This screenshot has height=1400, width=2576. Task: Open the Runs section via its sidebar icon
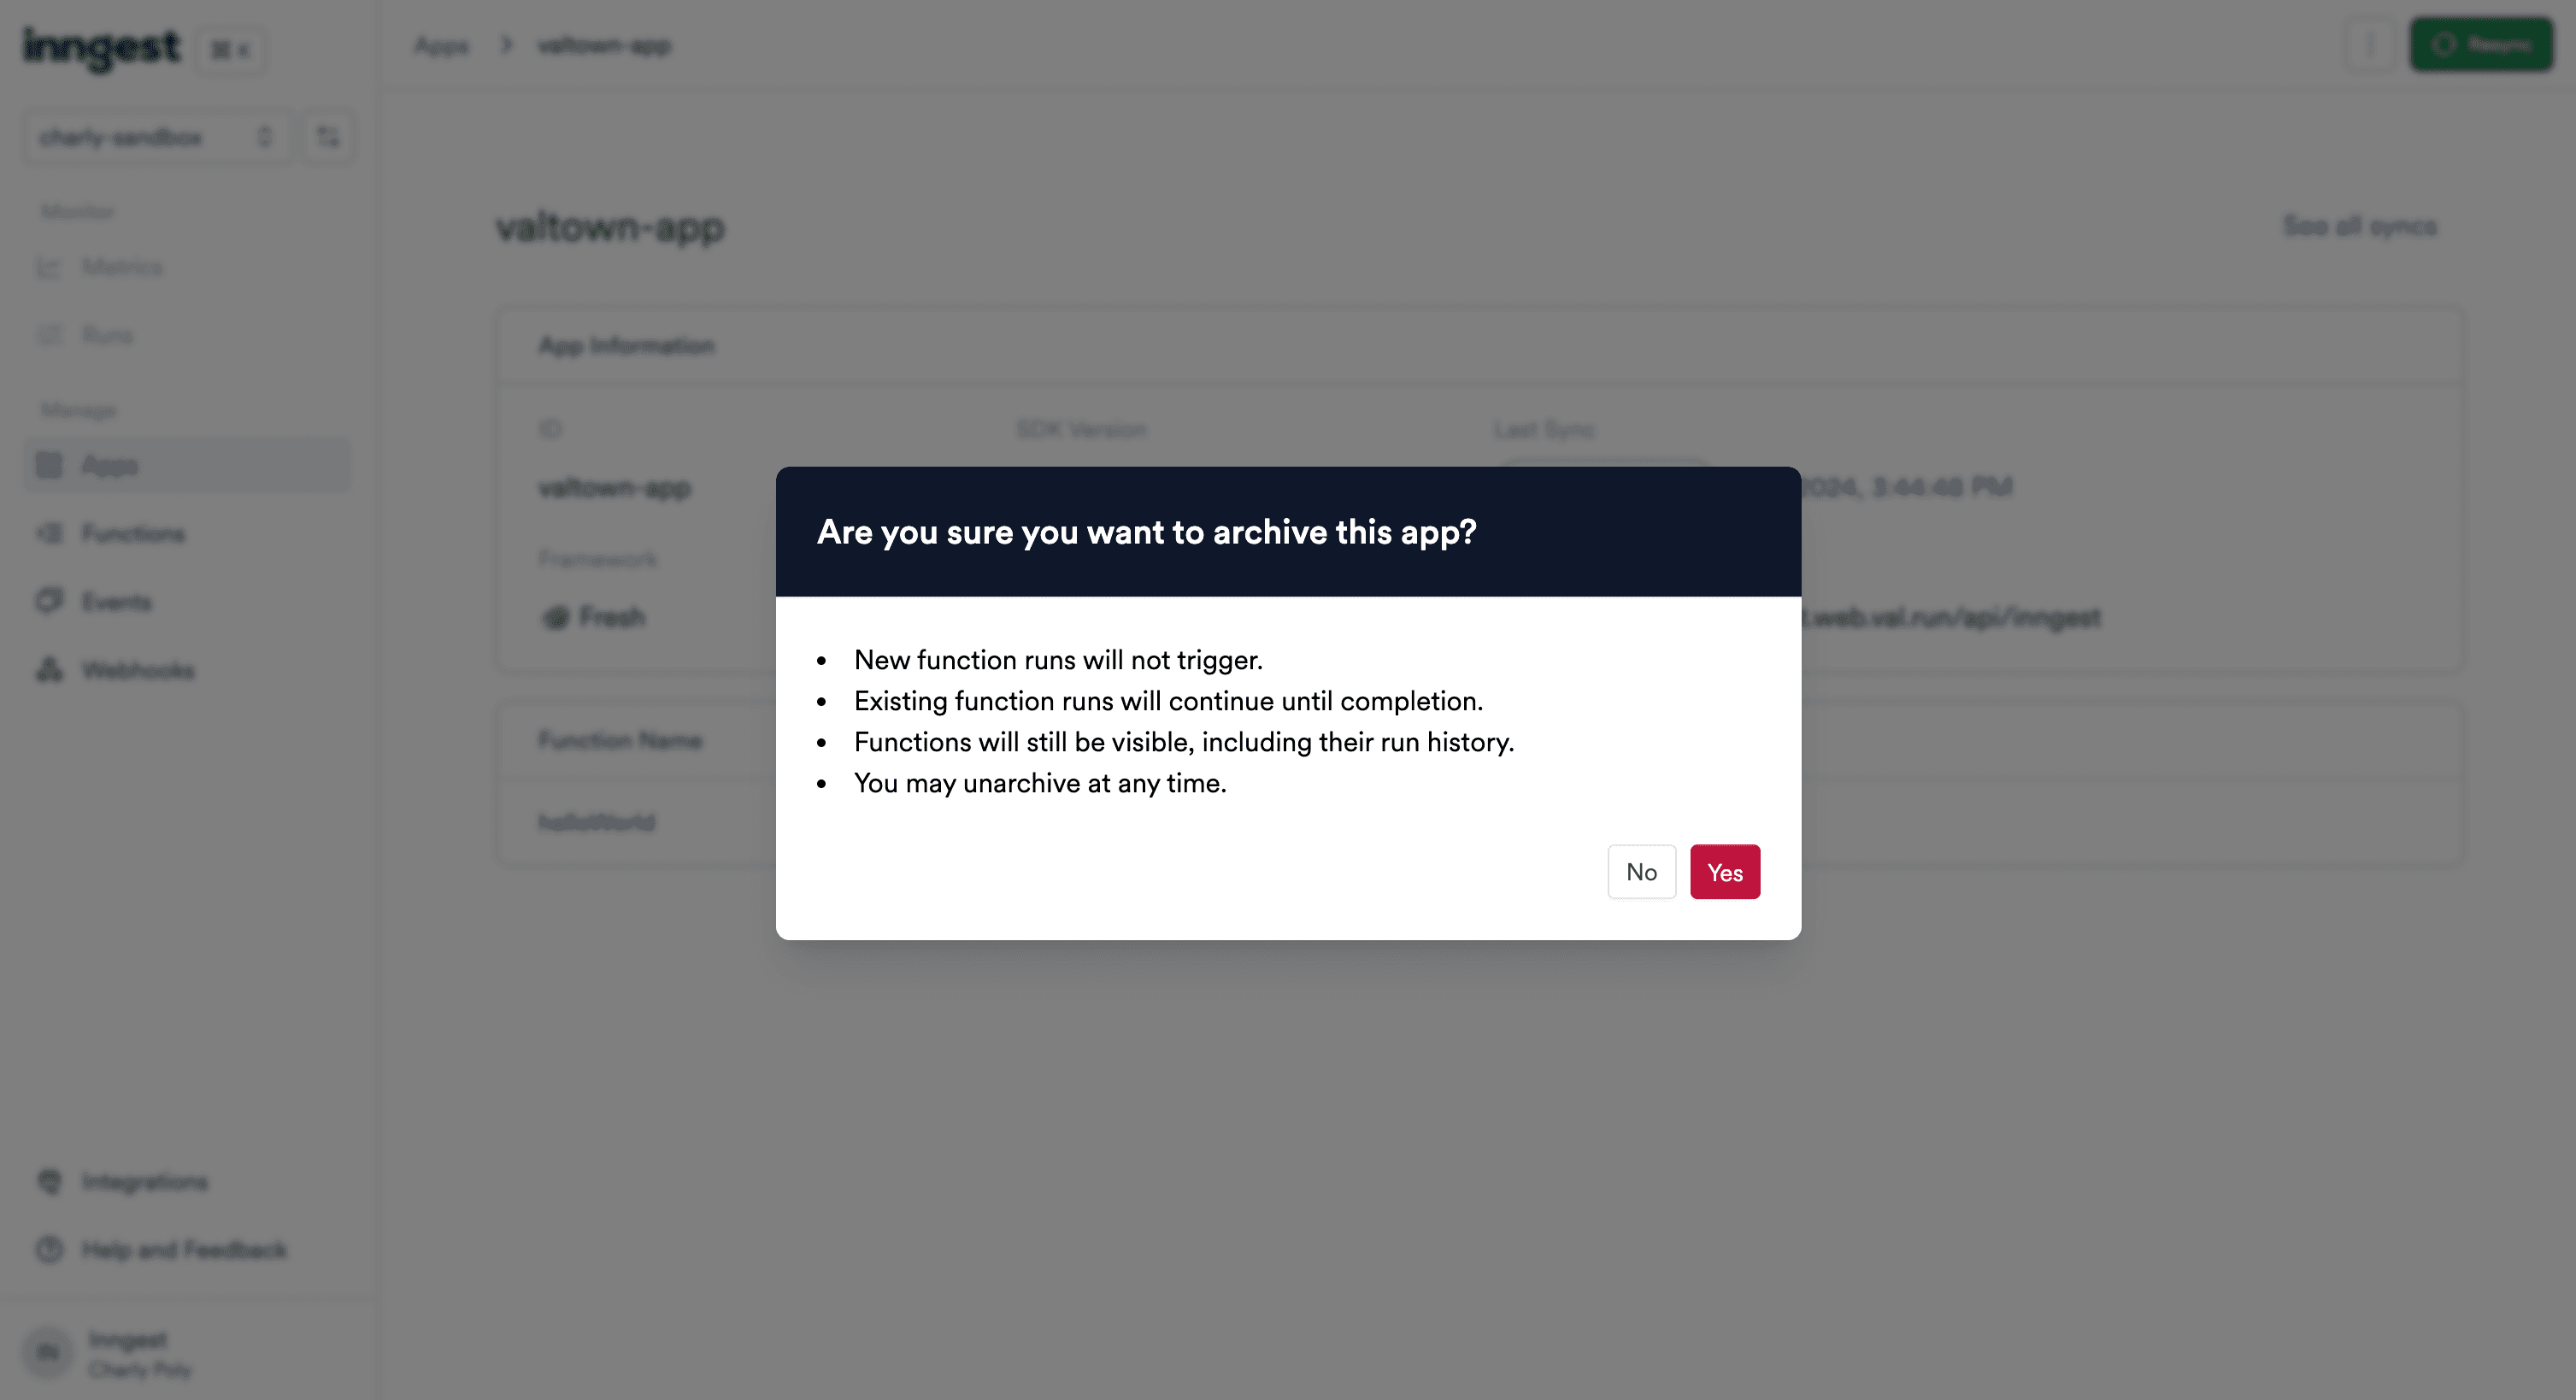click(x=49, y=335)
